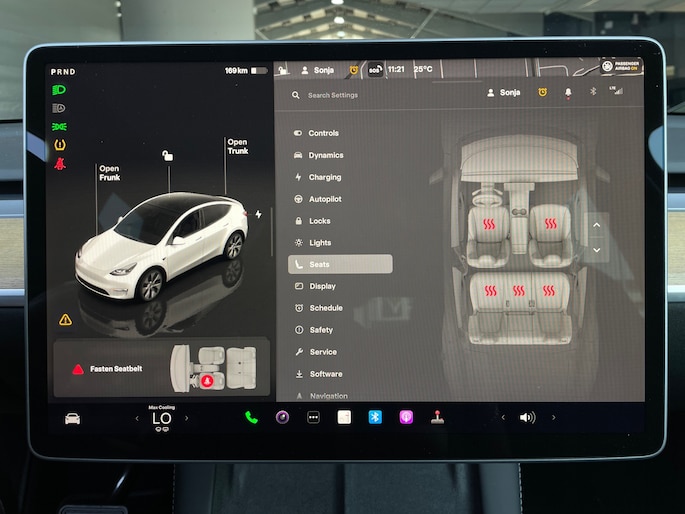Tap the white Model Y car image

click(162, 245)
